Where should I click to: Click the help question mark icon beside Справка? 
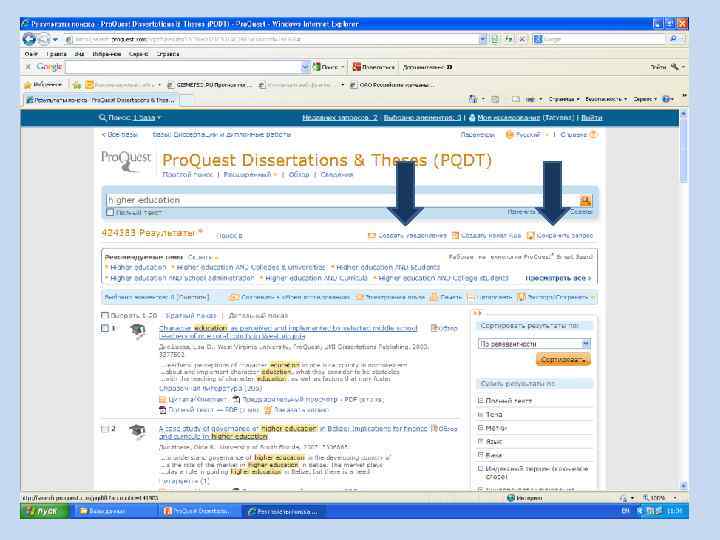coord(593,135)
